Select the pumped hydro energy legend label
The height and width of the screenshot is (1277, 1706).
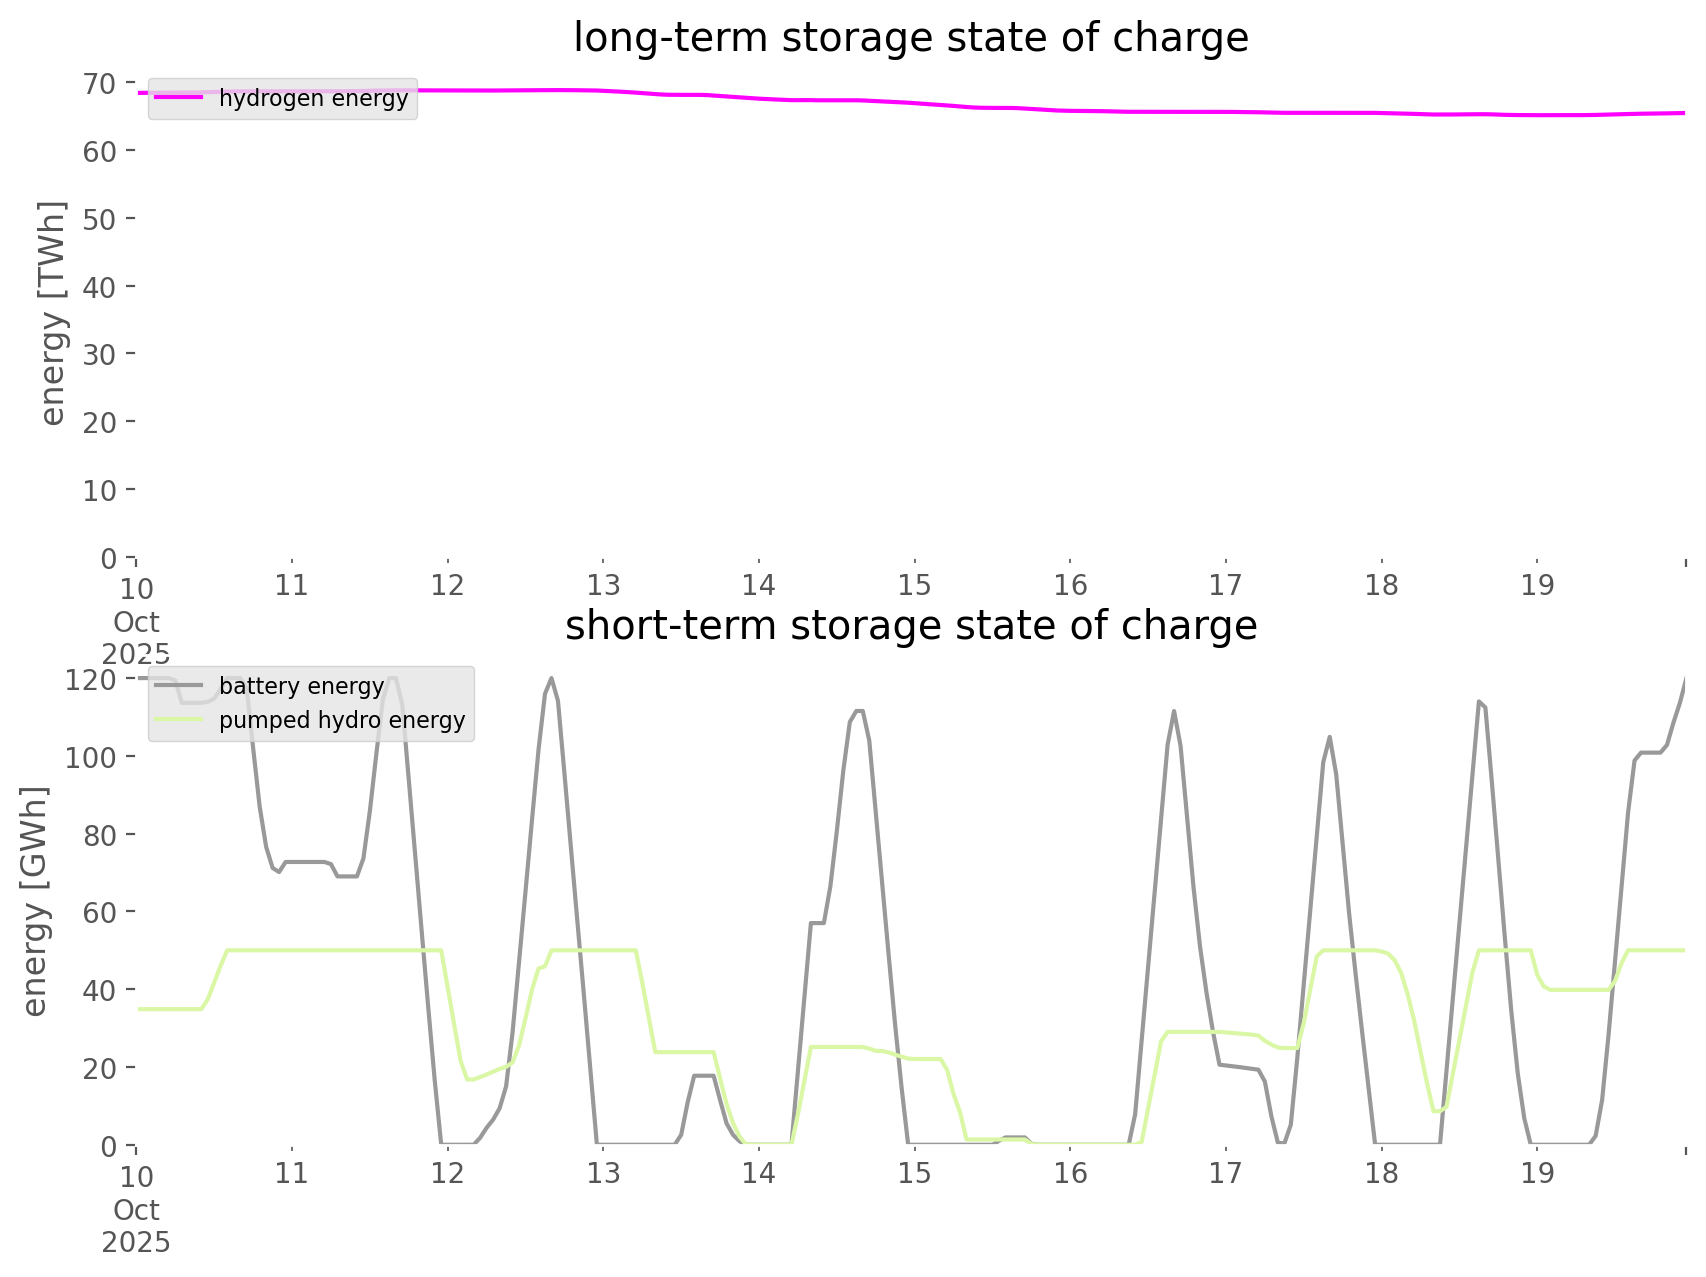[342, 720]
